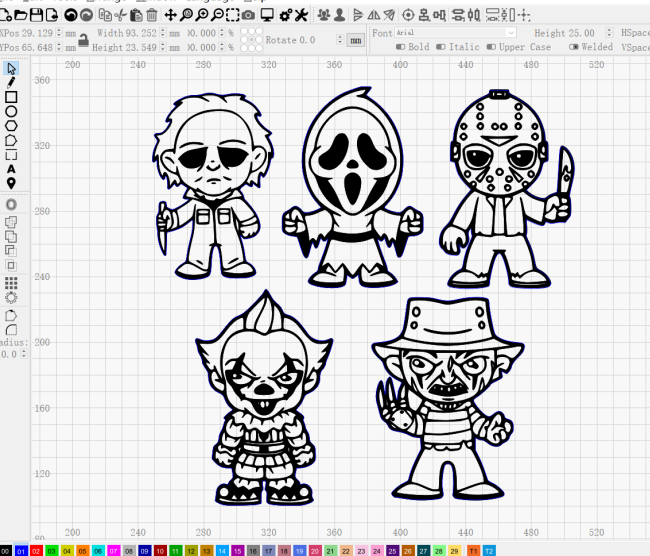Zoom to page with the magnifier icon
The image size is (650, 556).
pyautogui.click(x=187, y=16)
